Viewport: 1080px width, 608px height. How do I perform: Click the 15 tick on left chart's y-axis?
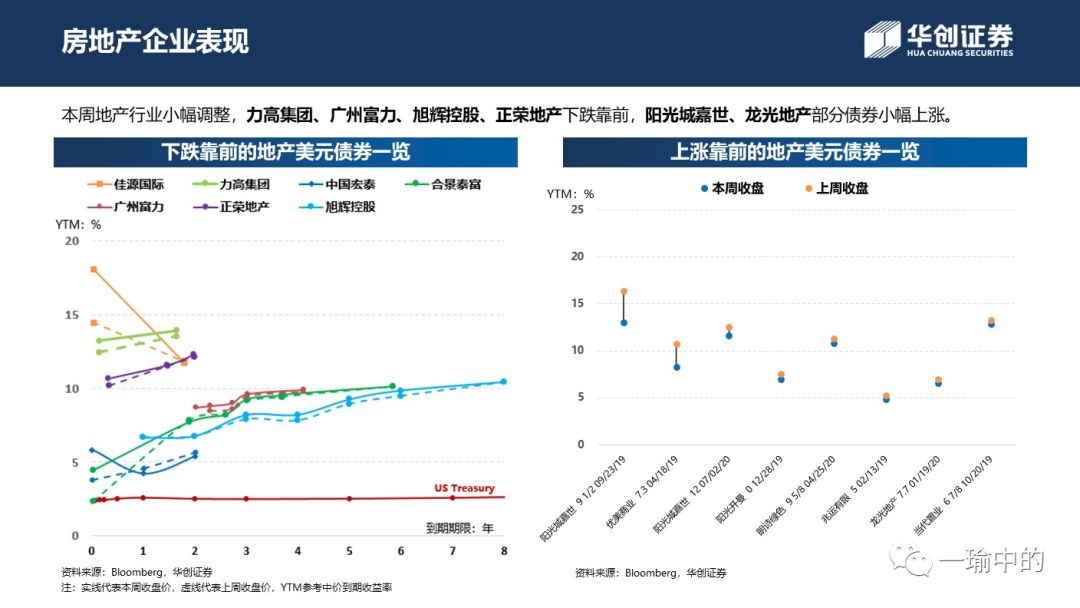point(72,315)
